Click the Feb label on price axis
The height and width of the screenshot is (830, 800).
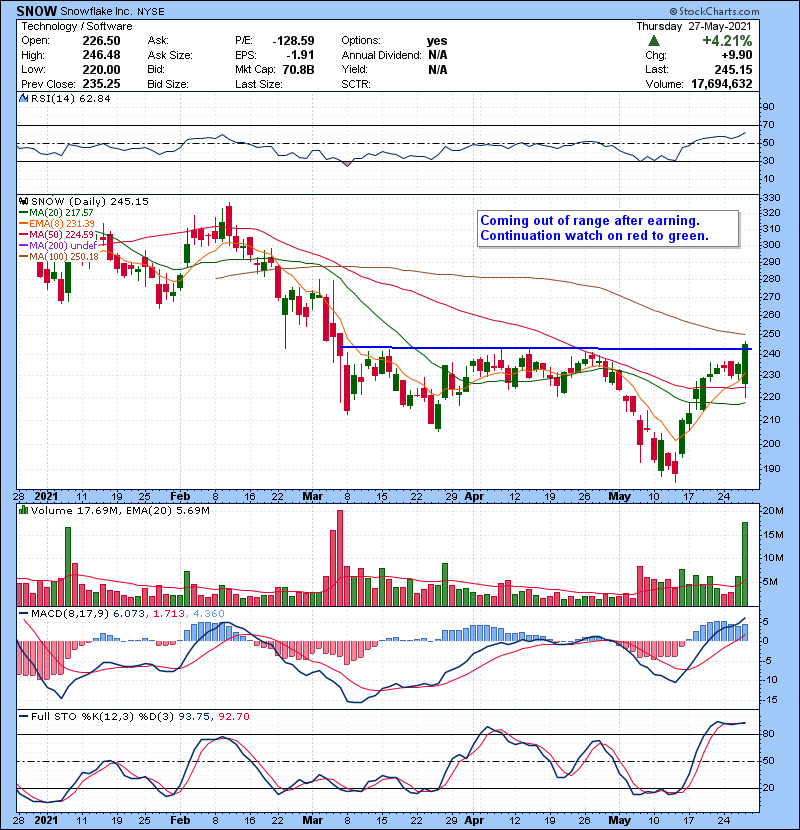(x=180, y=496)
